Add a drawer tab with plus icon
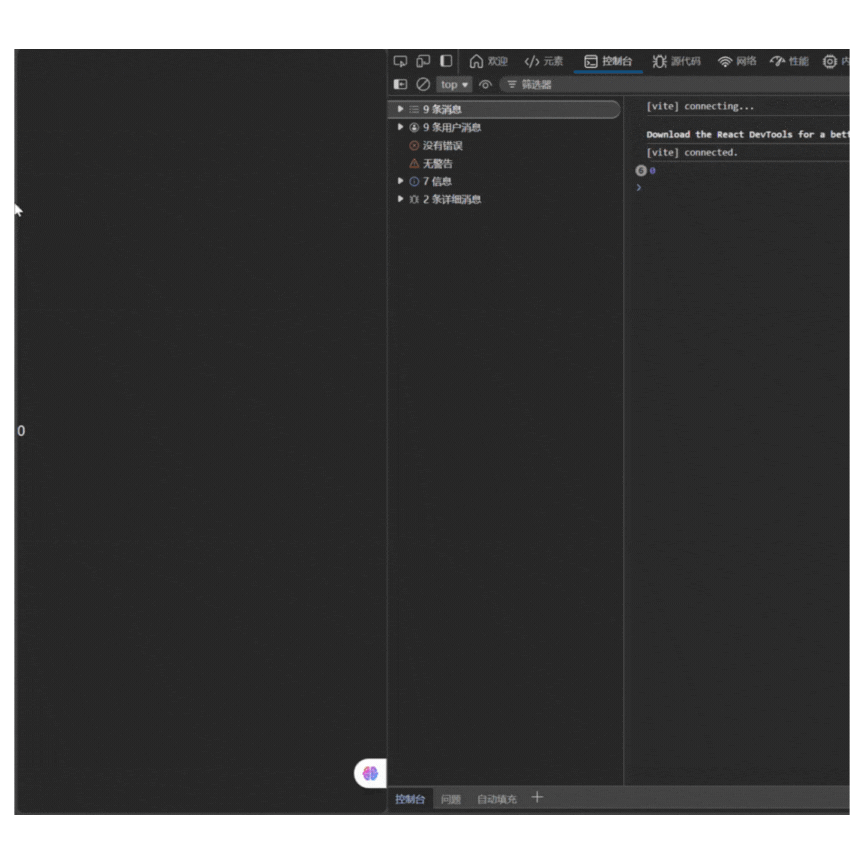The height and width of the screenshot is (864, 864). 537,797
